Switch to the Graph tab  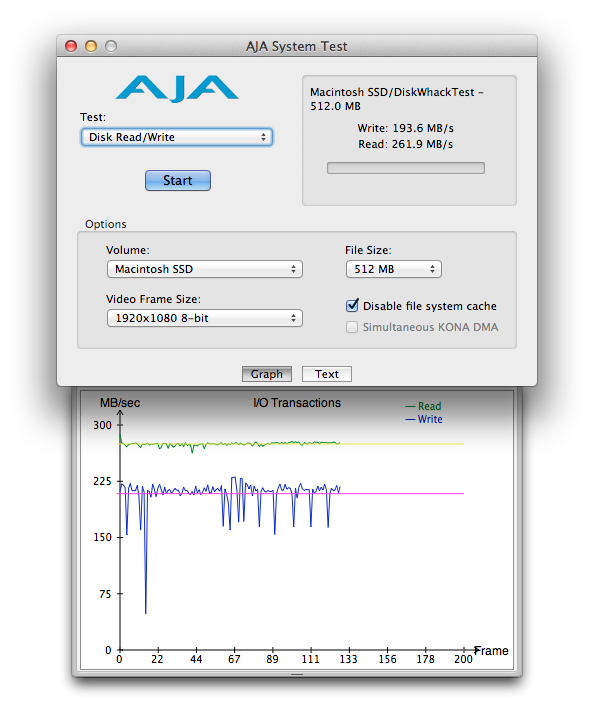[267, 374]
